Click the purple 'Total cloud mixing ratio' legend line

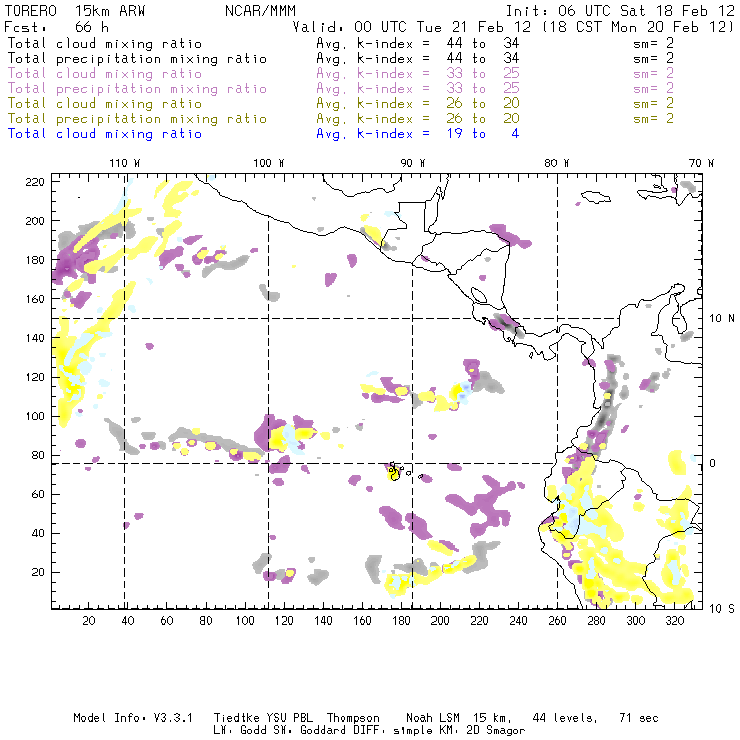click(x=105, y=74)
